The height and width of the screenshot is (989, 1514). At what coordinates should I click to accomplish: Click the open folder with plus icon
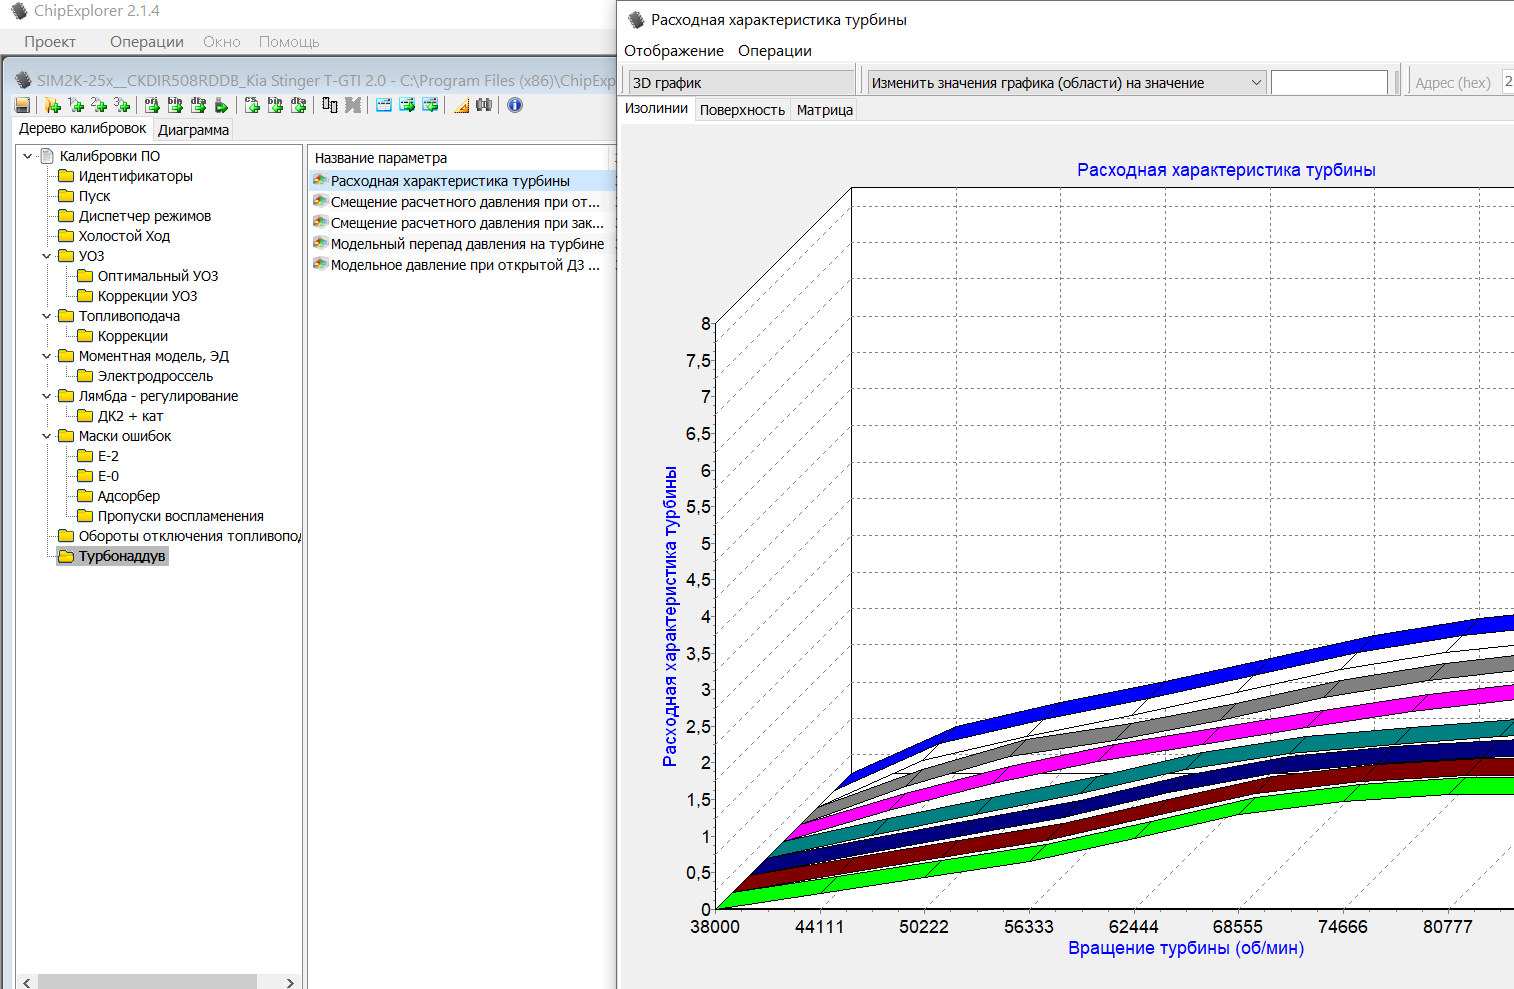[52, 105]
